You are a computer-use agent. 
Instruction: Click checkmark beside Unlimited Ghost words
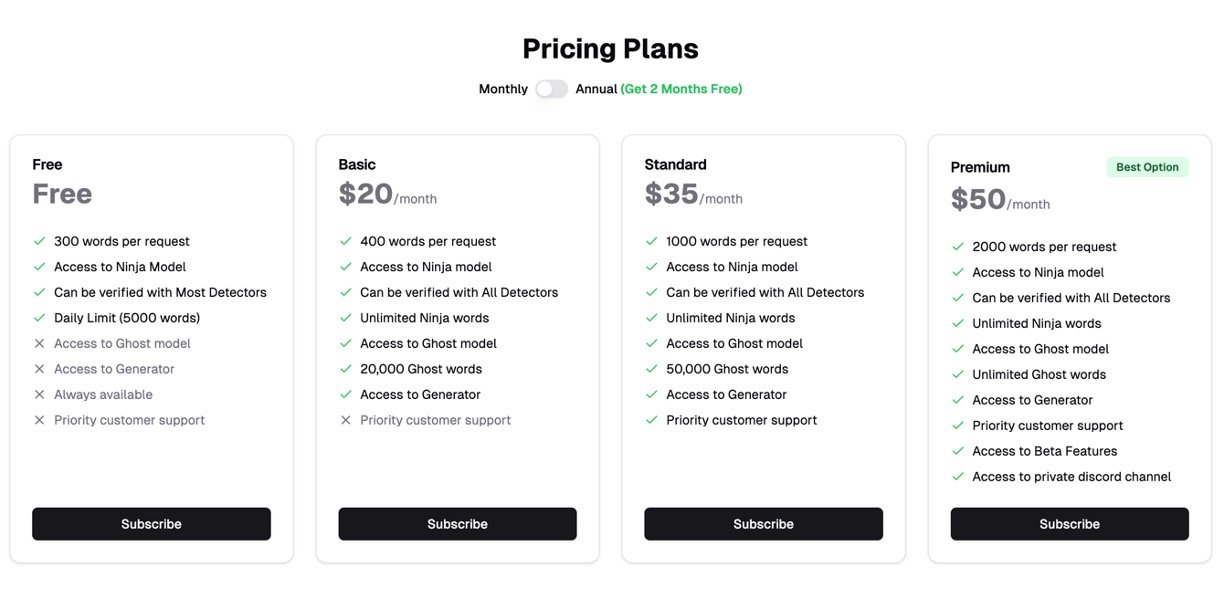958,375
